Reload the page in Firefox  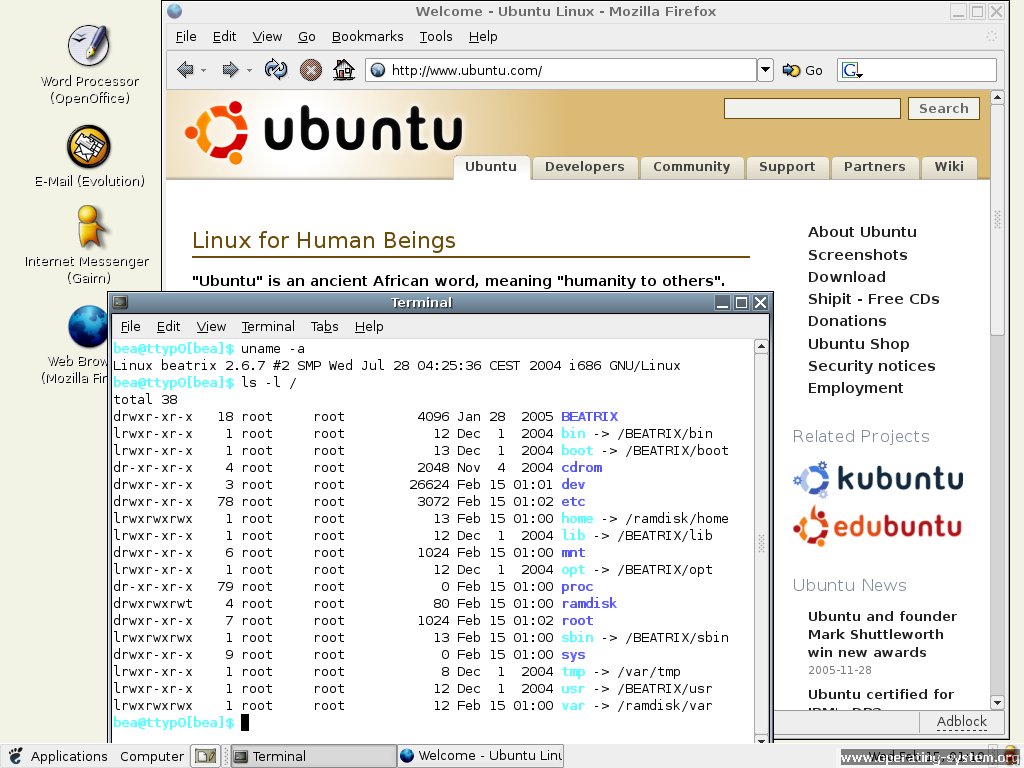[x=276, y=69]
